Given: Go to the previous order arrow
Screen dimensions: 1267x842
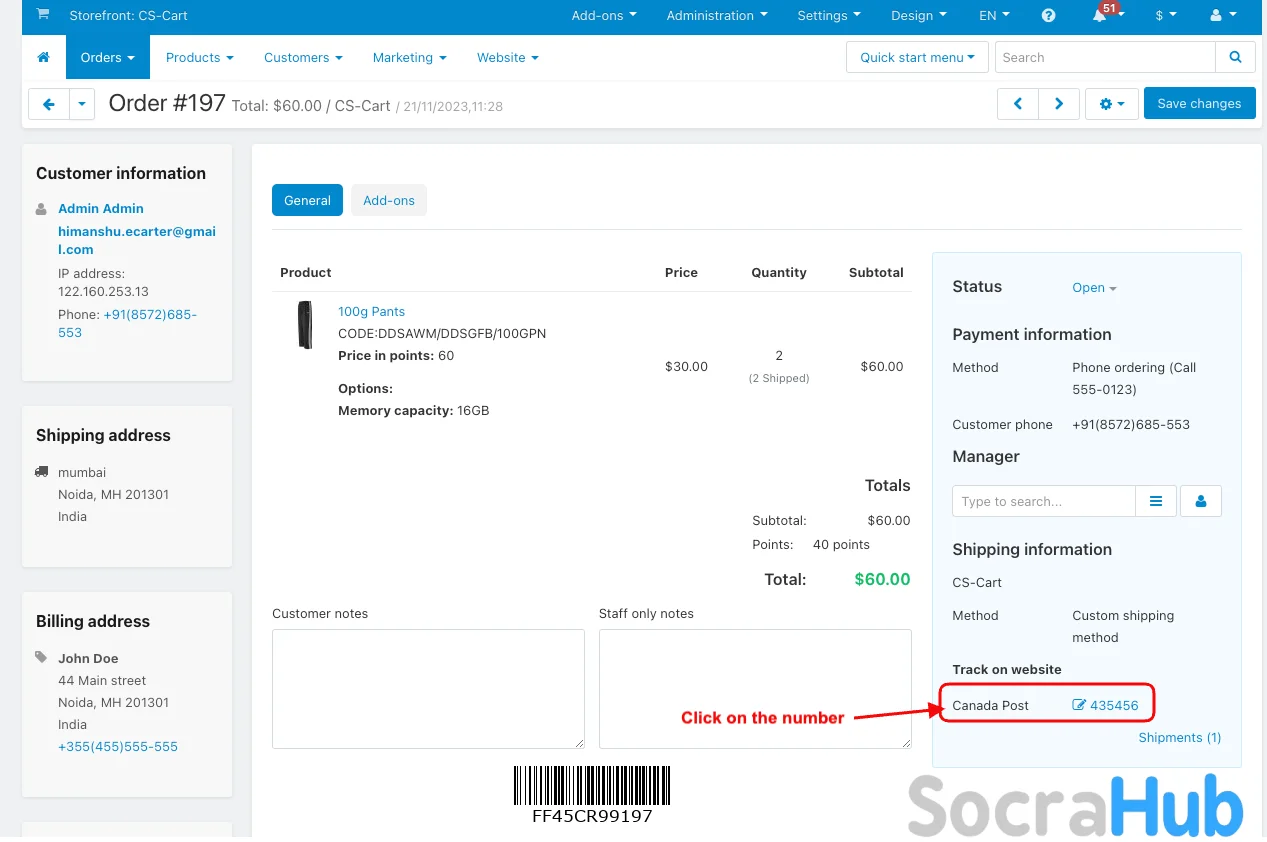Looking at the screenshot, I should click(1017, 104).
